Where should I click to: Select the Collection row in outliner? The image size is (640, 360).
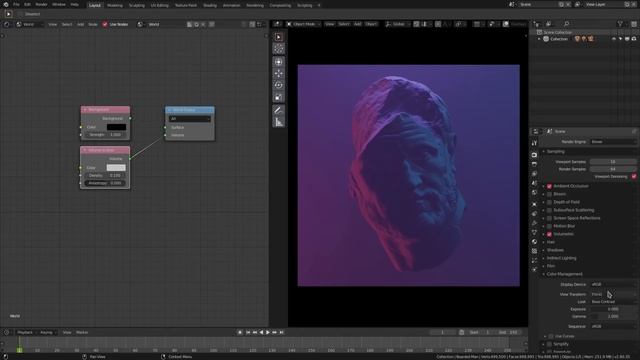(584, 39)
